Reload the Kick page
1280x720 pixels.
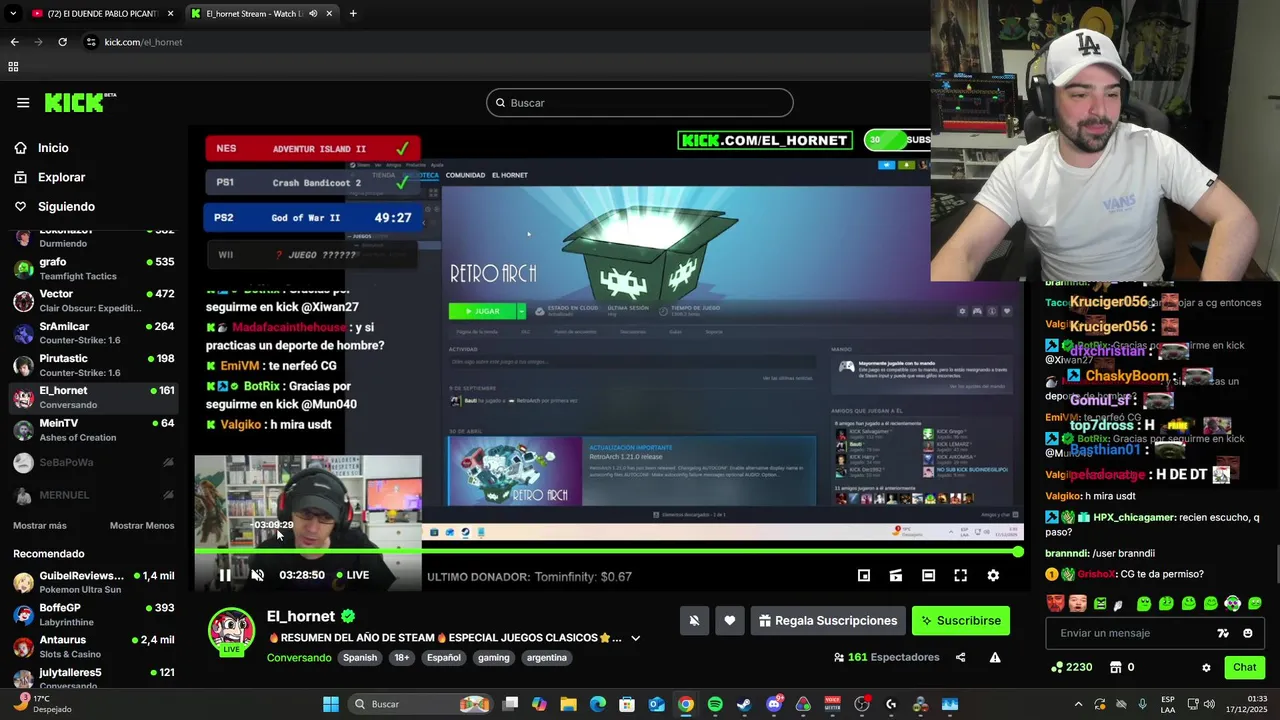62,42
